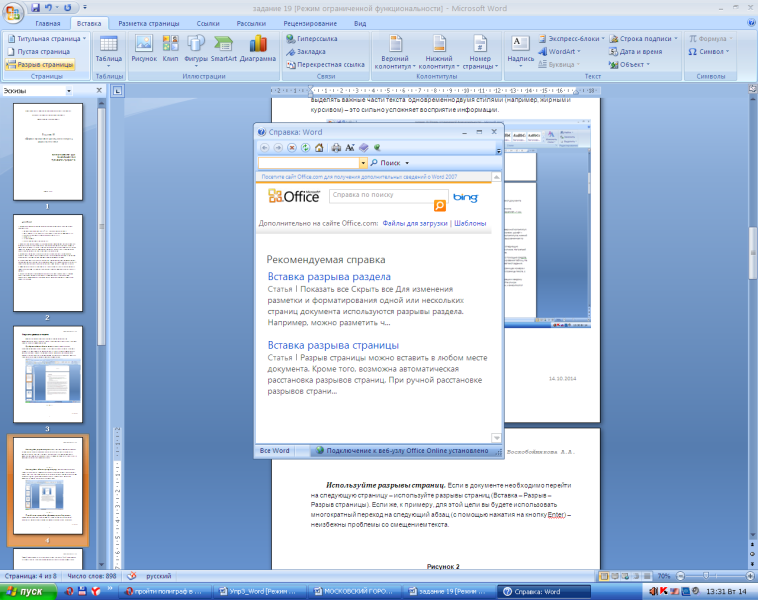Click Разрыв страницы page break
Image resolution: width=758 pixels, height=600 pixels.
(x=40, y=64)
